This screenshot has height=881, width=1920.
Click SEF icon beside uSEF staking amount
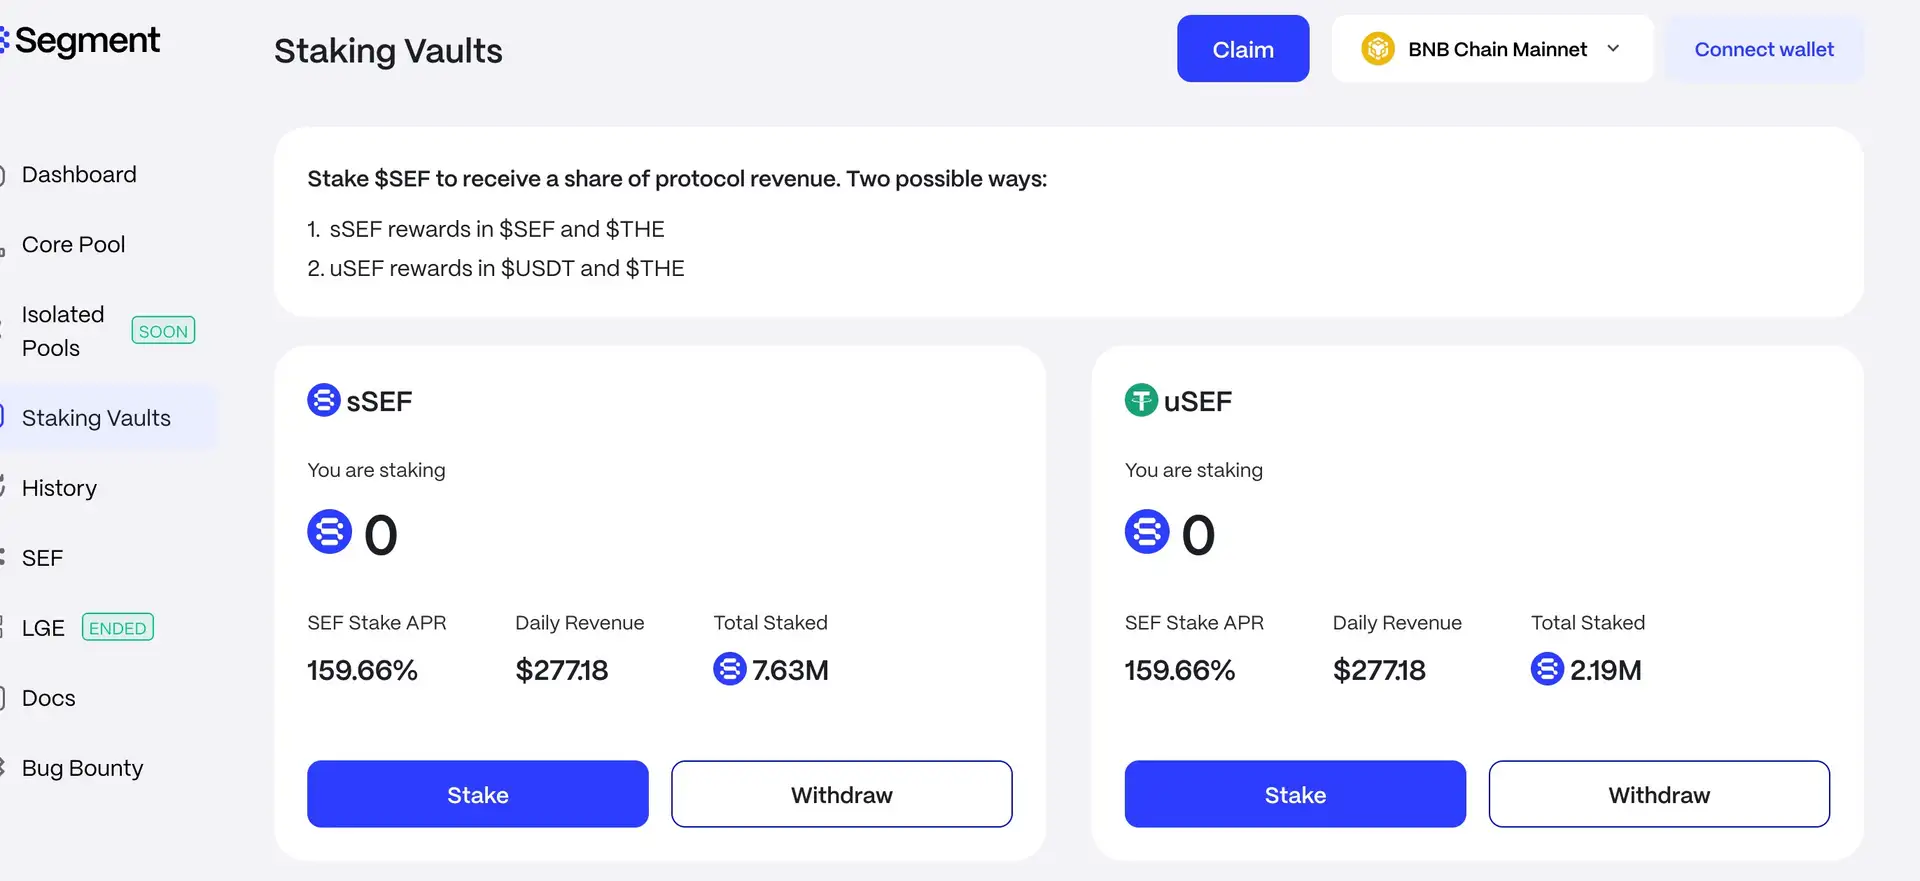(1147, 532)
